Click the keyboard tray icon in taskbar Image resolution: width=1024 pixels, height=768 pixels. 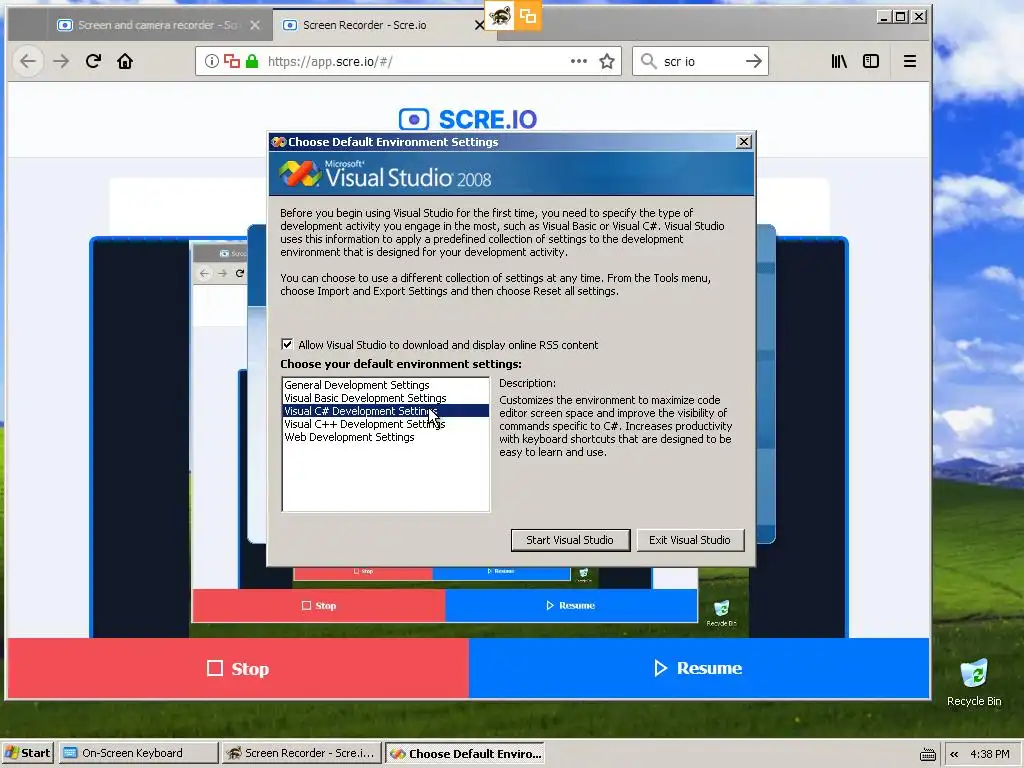[927, 754]
